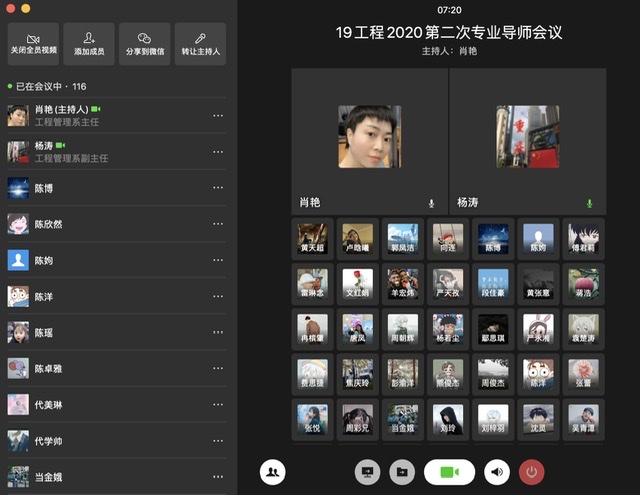Click the screen share icon in bottom toolbar
The width and height of the screenshot is (640, 495).
tap(367, 472)
